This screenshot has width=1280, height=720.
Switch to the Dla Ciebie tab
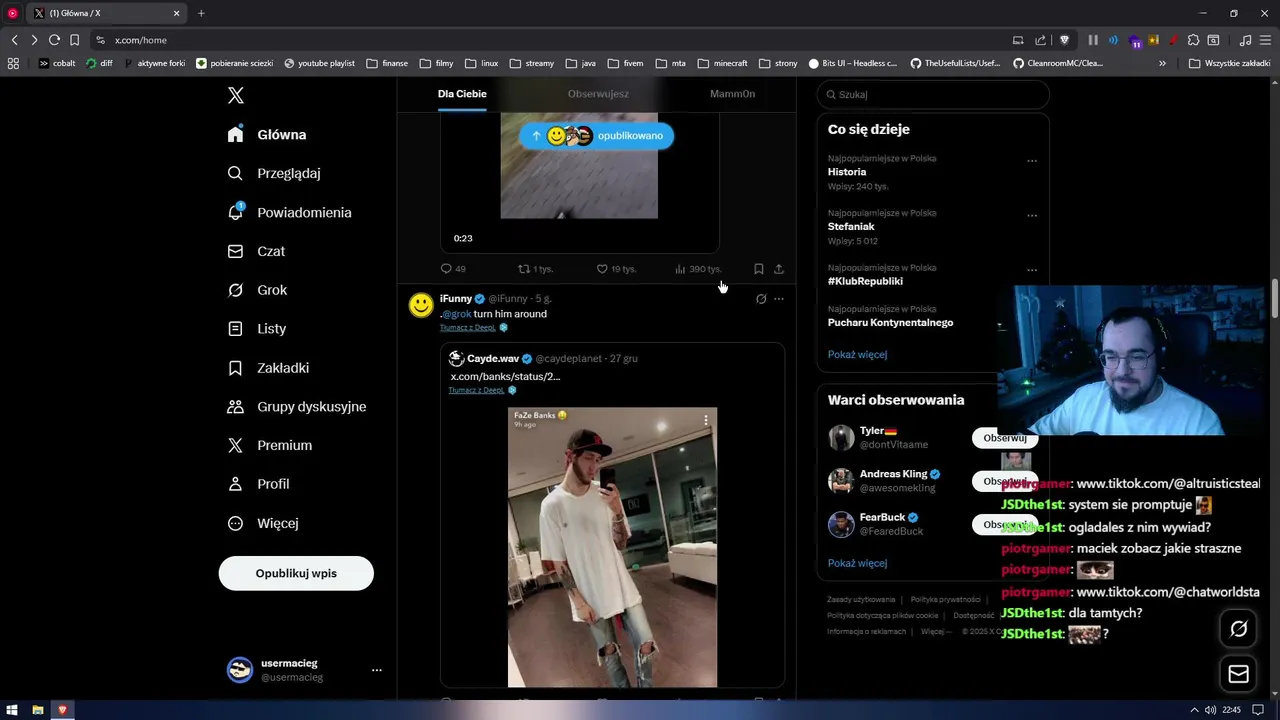click(462, 94)
